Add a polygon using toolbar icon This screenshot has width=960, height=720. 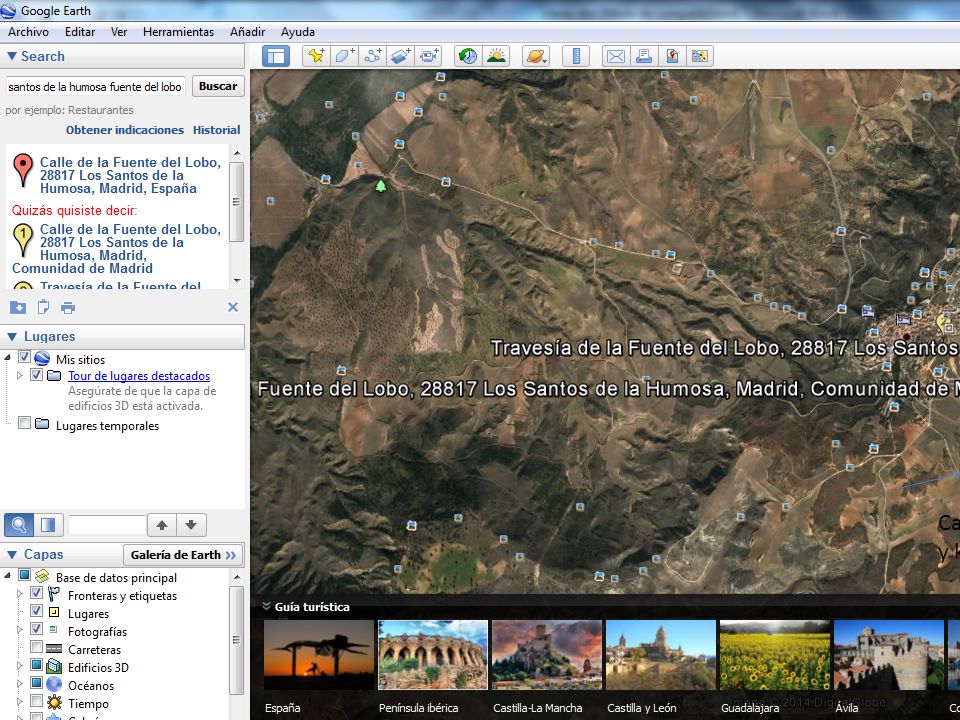coord(344,56)
